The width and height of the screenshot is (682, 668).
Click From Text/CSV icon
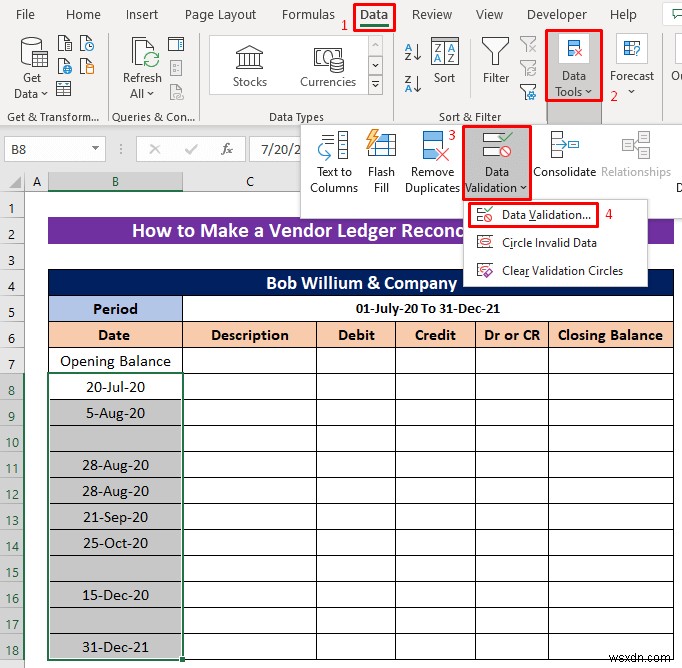65,44
